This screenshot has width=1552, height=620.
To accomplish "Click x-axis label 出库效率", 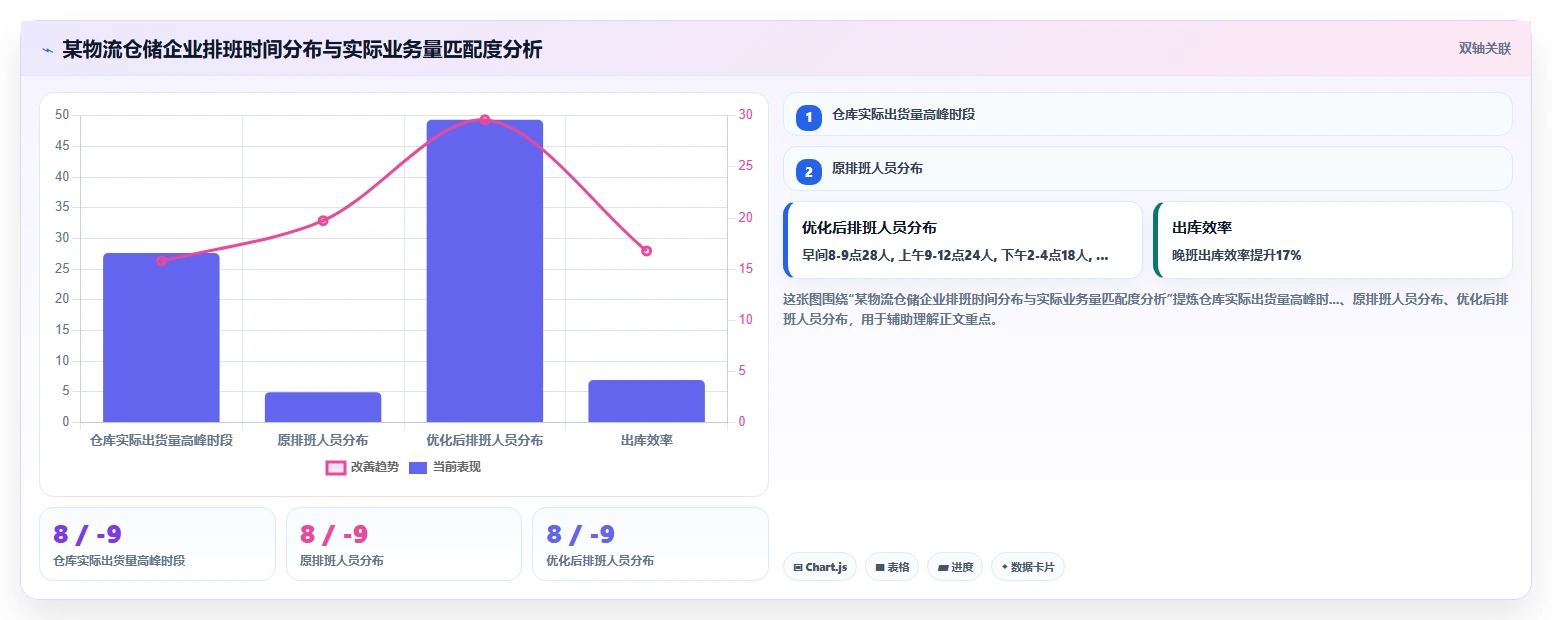I will click(646, 440).
